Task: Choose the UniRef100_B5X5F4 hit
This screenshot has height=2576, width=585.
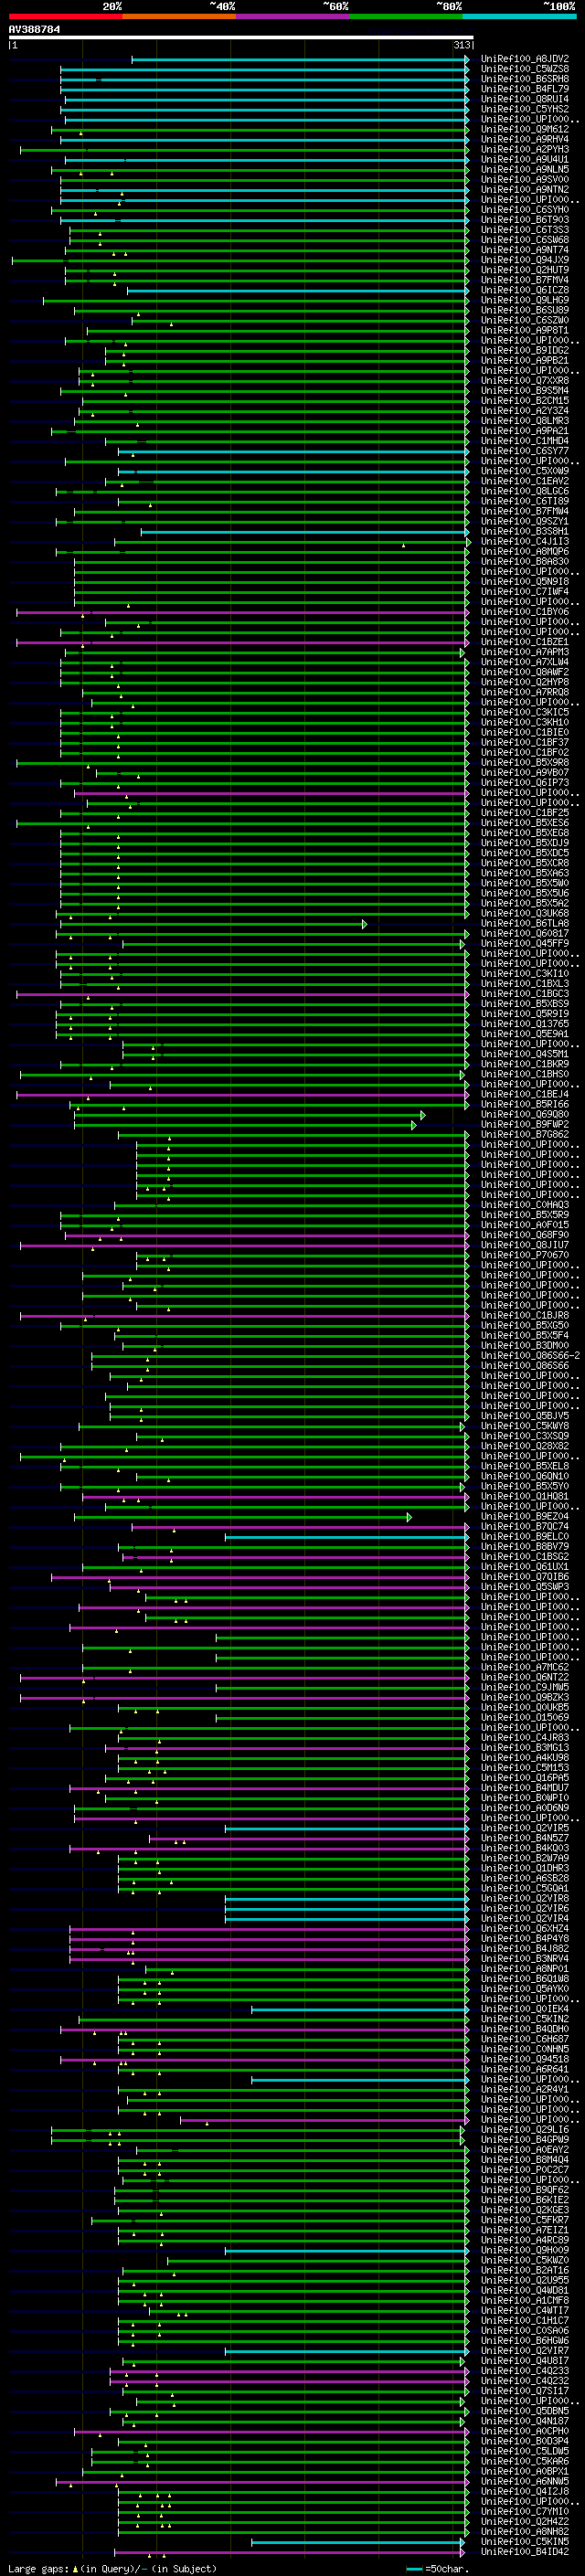Action: (525, 1335)
